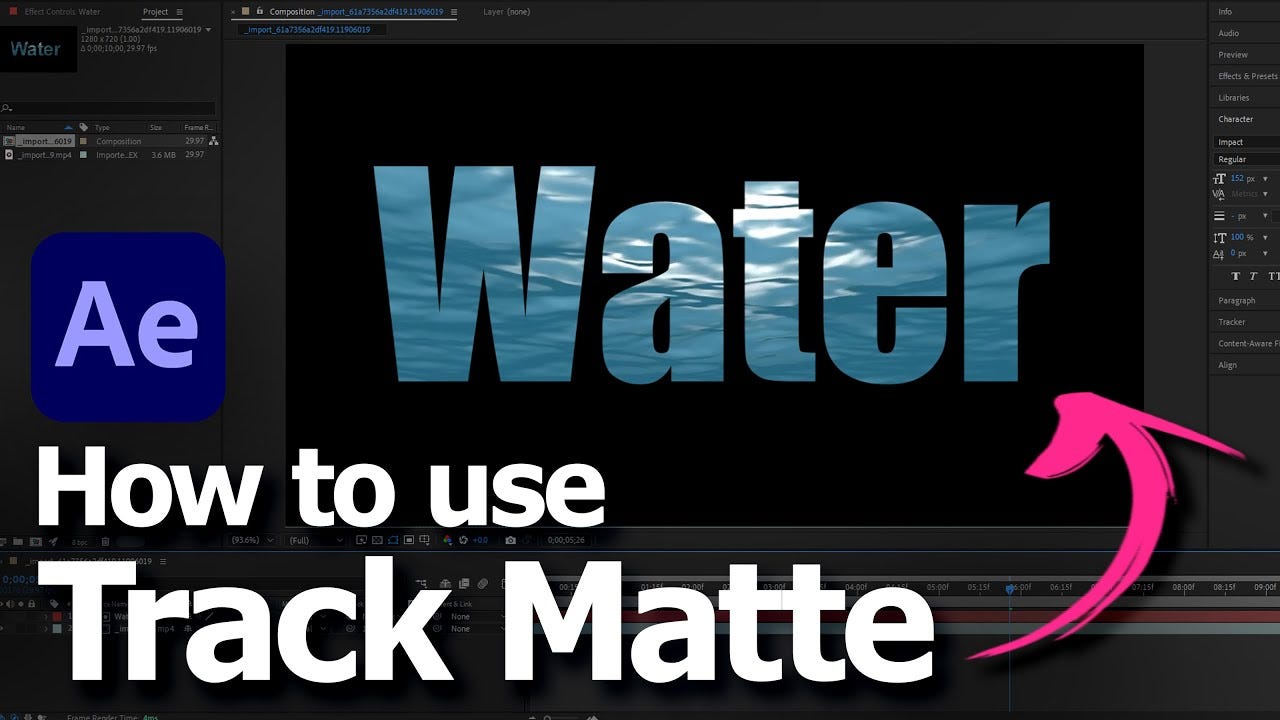1280x720 pixels.
Task: Expand the Content-Aware Fill panel
Action: point(1247,343)
